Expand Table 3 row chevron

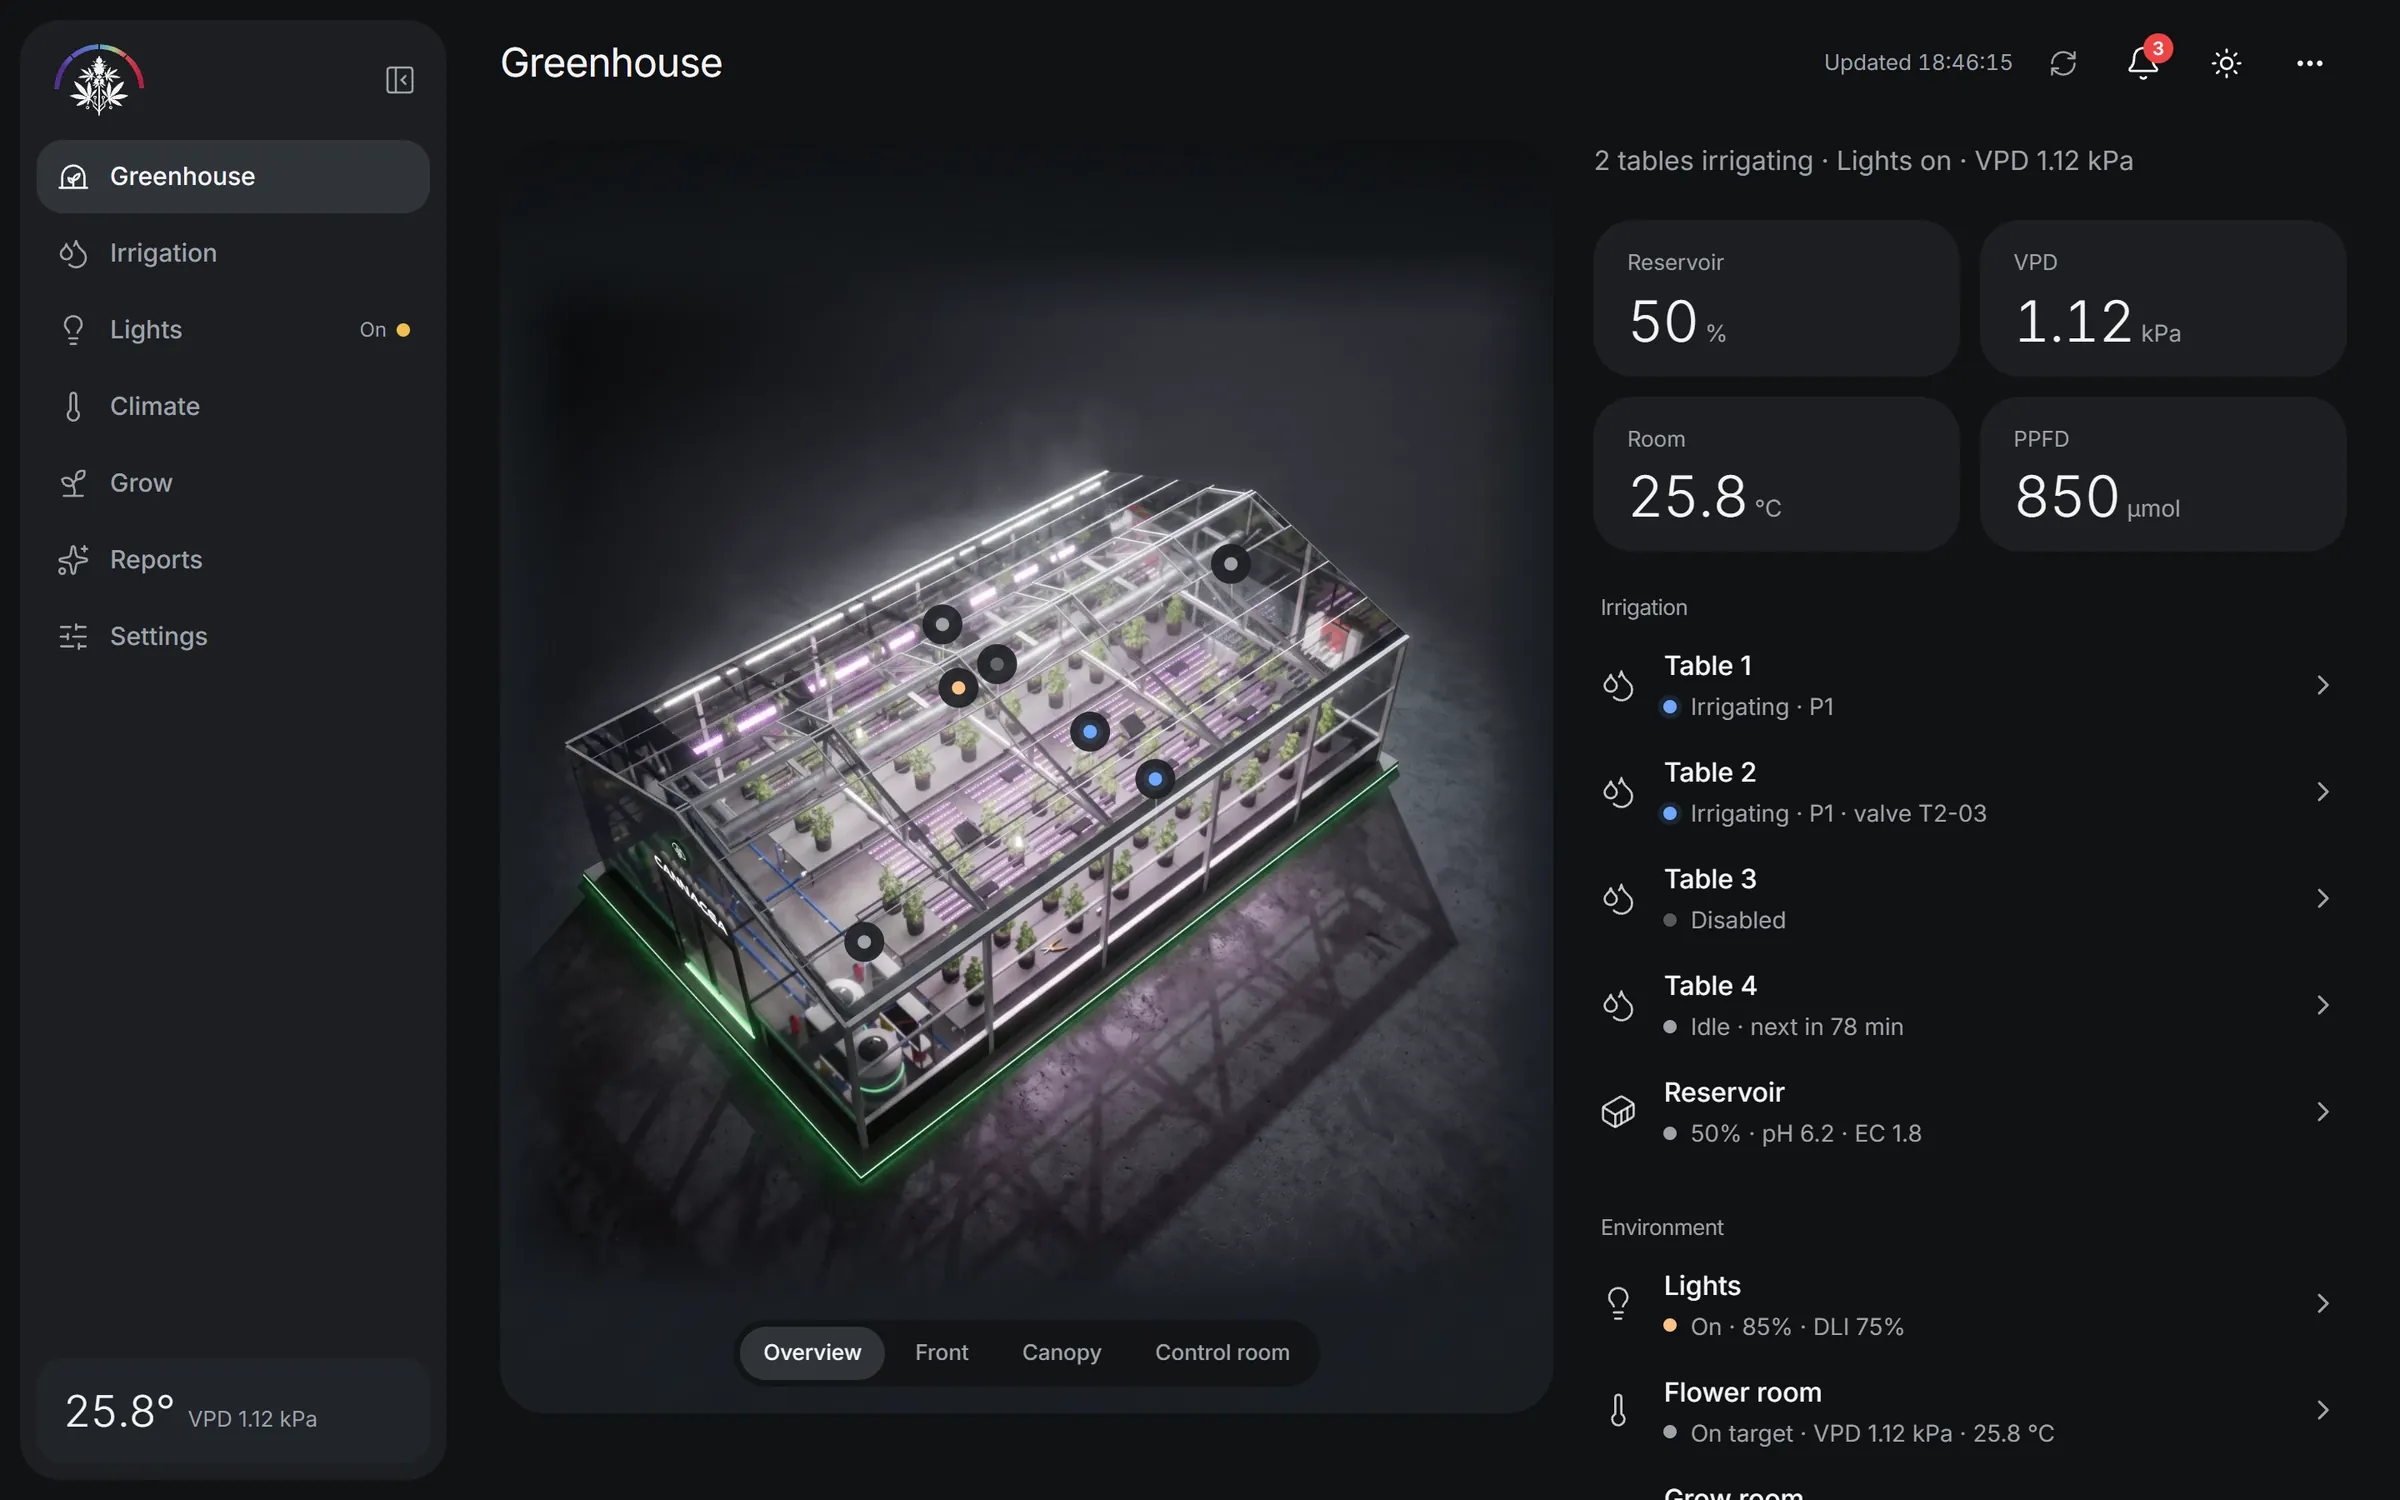coord(2322,898)
